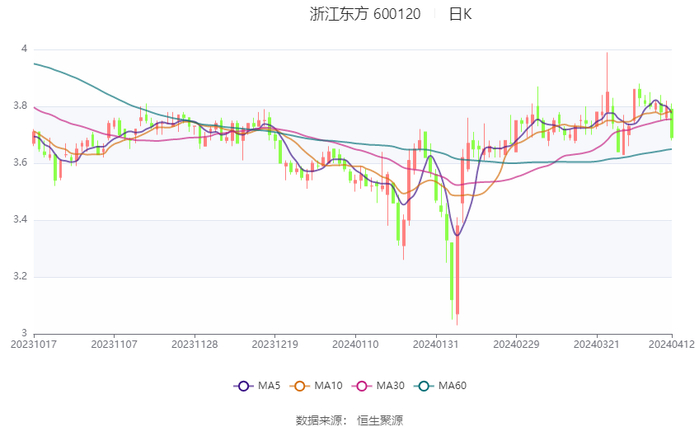Viewport: 700px width, 427px height.
Task: Click the orange MA10 legend marker
Action: [x=299, y=385]
